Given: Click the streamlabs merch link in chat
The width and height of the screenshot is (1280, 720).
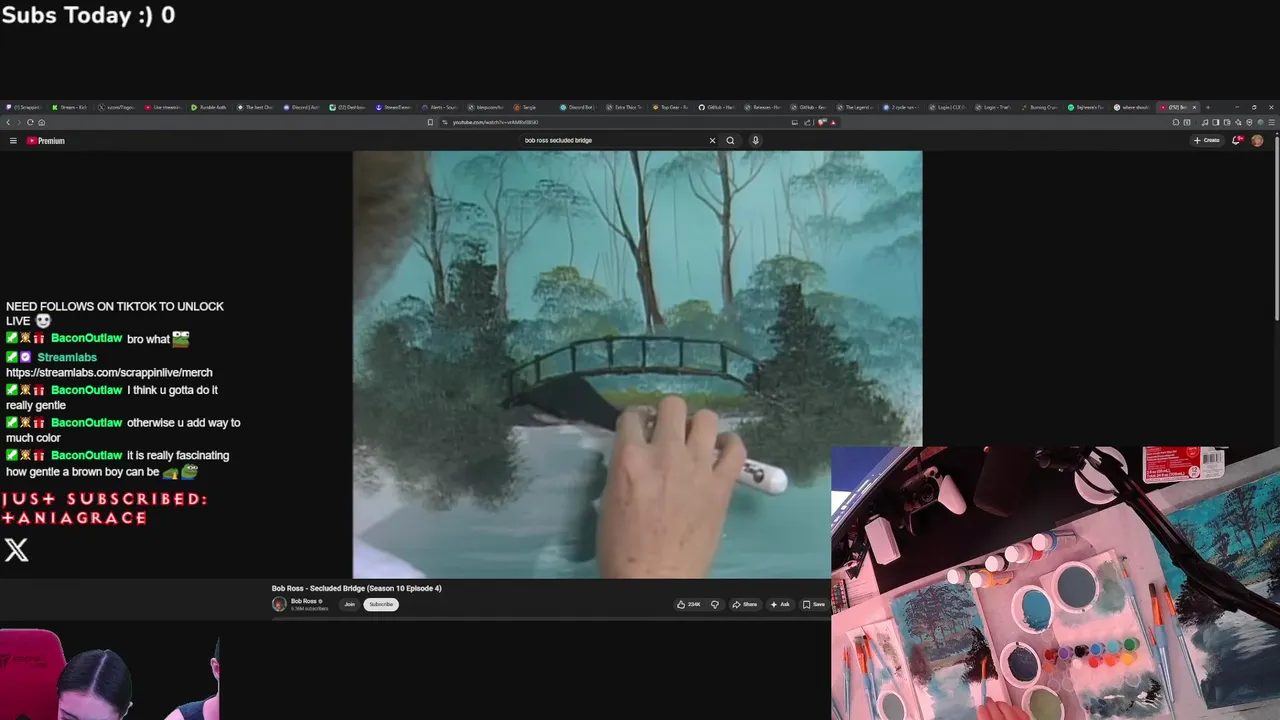Looking at the screenshot, I should 109,373.
